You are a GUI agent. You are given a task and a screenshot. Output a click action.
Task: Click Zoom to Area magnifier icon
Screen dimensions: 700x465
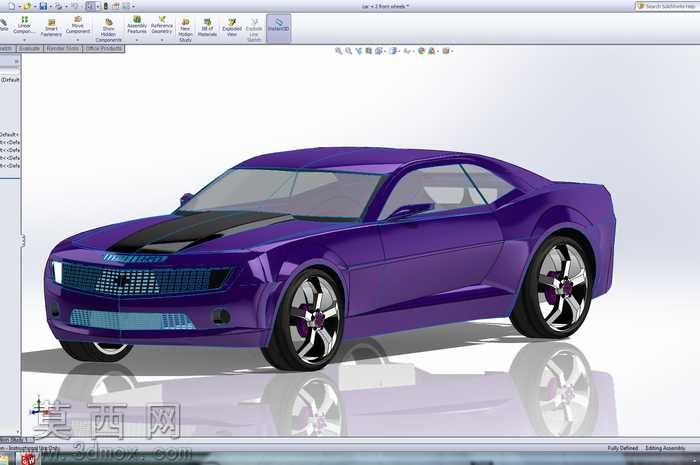tap(348, 51)
